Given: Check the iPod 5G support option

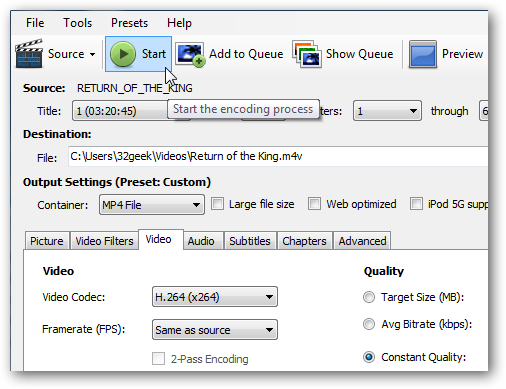Looking at the screenshot, I should tap(416, 204).
